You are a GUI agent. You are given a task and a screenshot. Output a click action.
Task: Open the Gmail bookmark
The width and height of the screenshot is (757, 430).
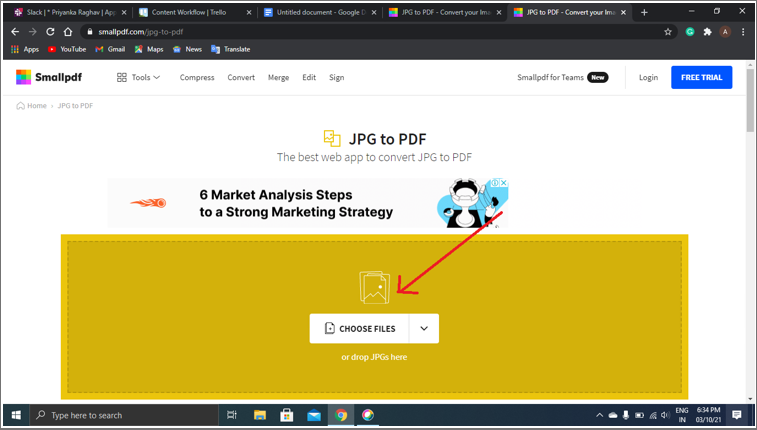coord(110,49)
